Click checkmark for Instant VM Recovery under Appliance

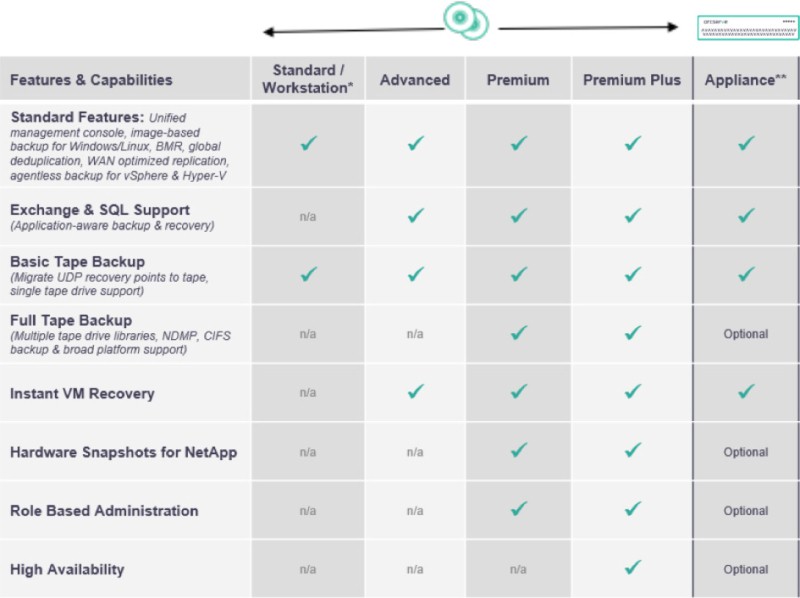pos(746,392)
